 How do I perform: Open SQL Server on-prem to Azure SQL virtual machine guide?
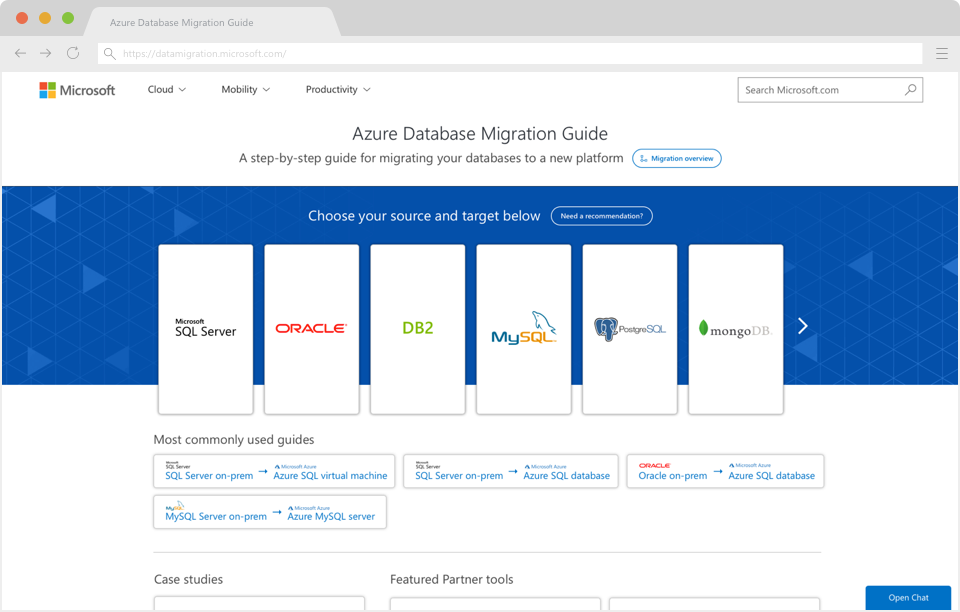pos(274,471)
